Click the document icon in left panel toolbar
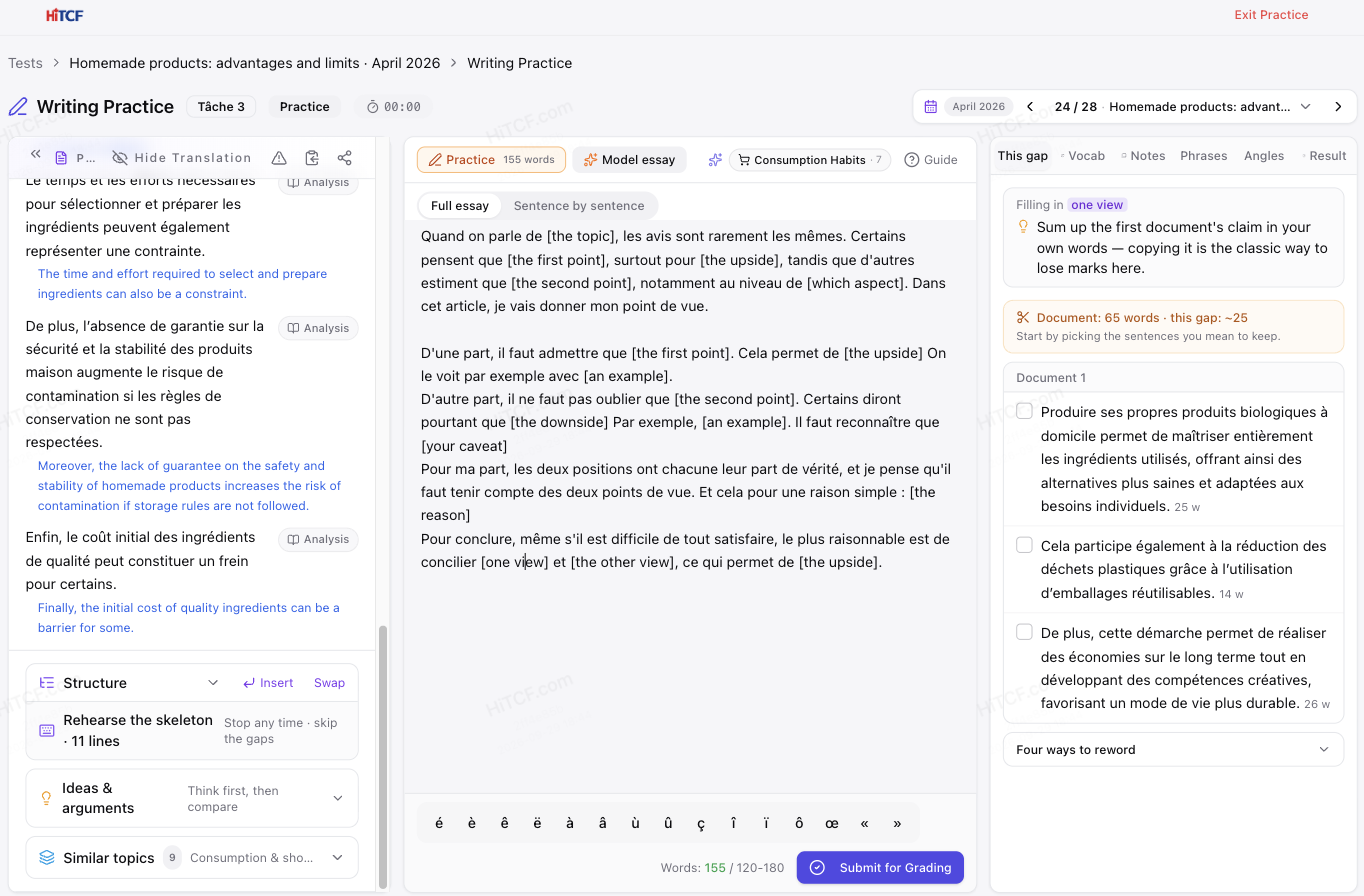The width and height of the screenshot is (1364, 896). pos(61,158)
